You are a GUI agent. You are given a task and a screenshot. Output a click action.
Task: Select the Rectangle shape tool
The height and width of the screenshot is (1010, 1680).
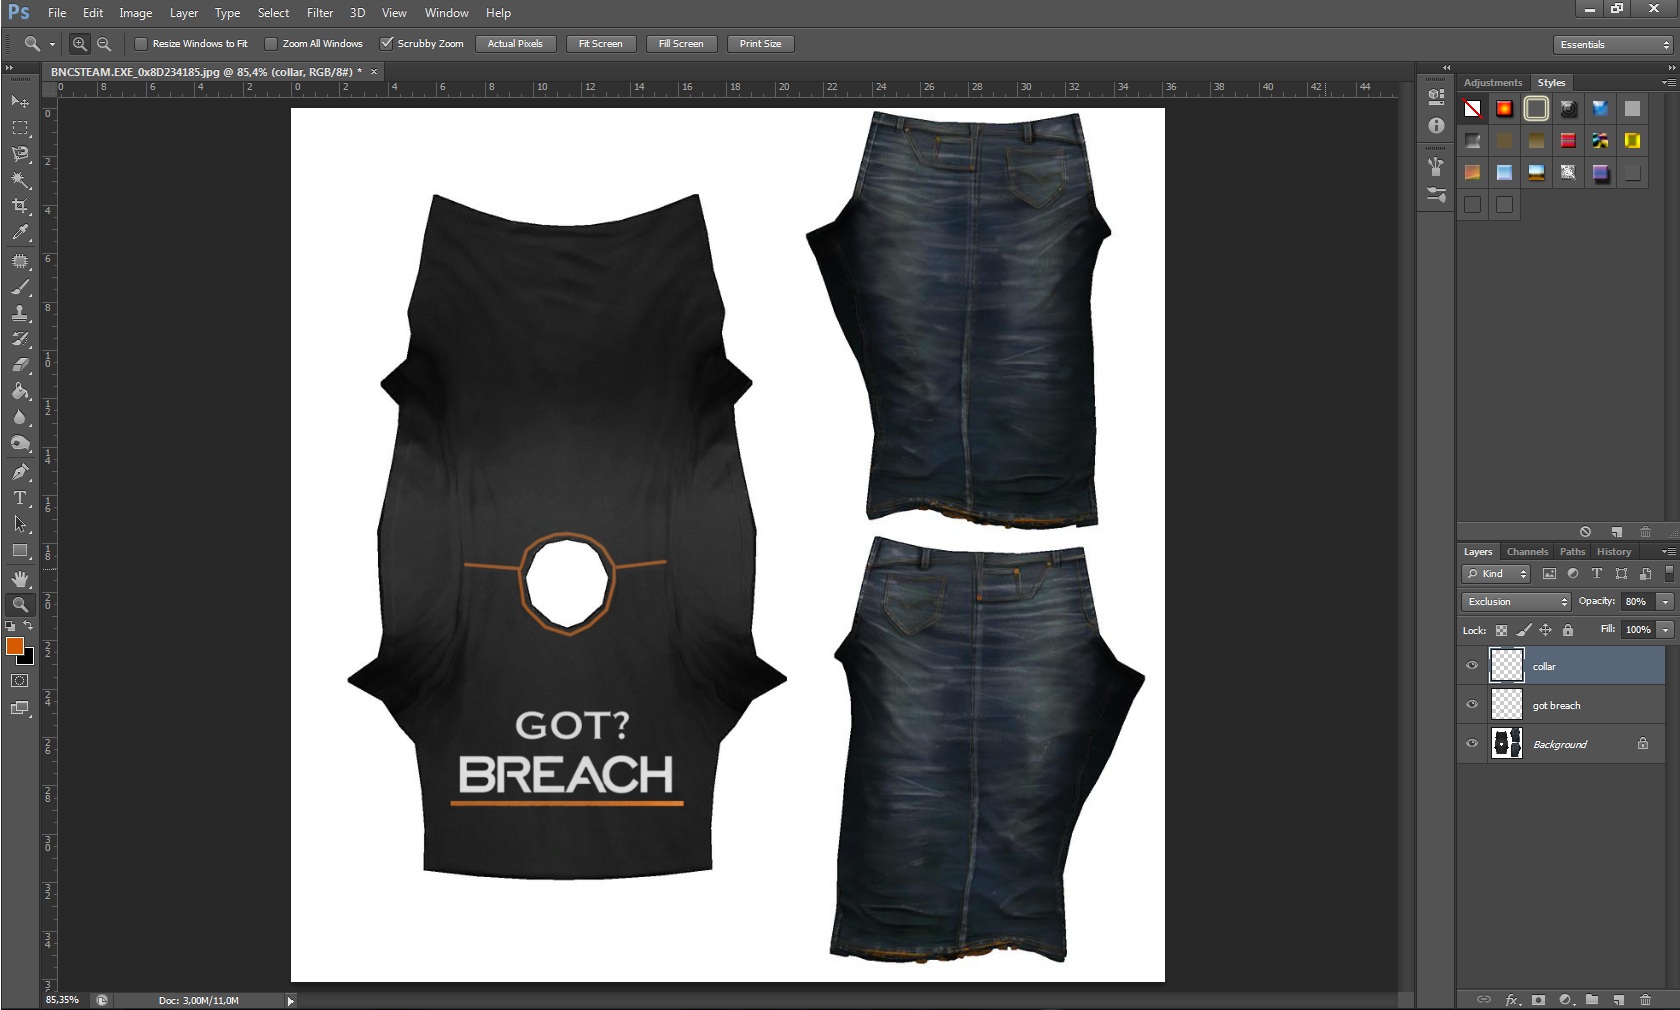coord(20,550)
